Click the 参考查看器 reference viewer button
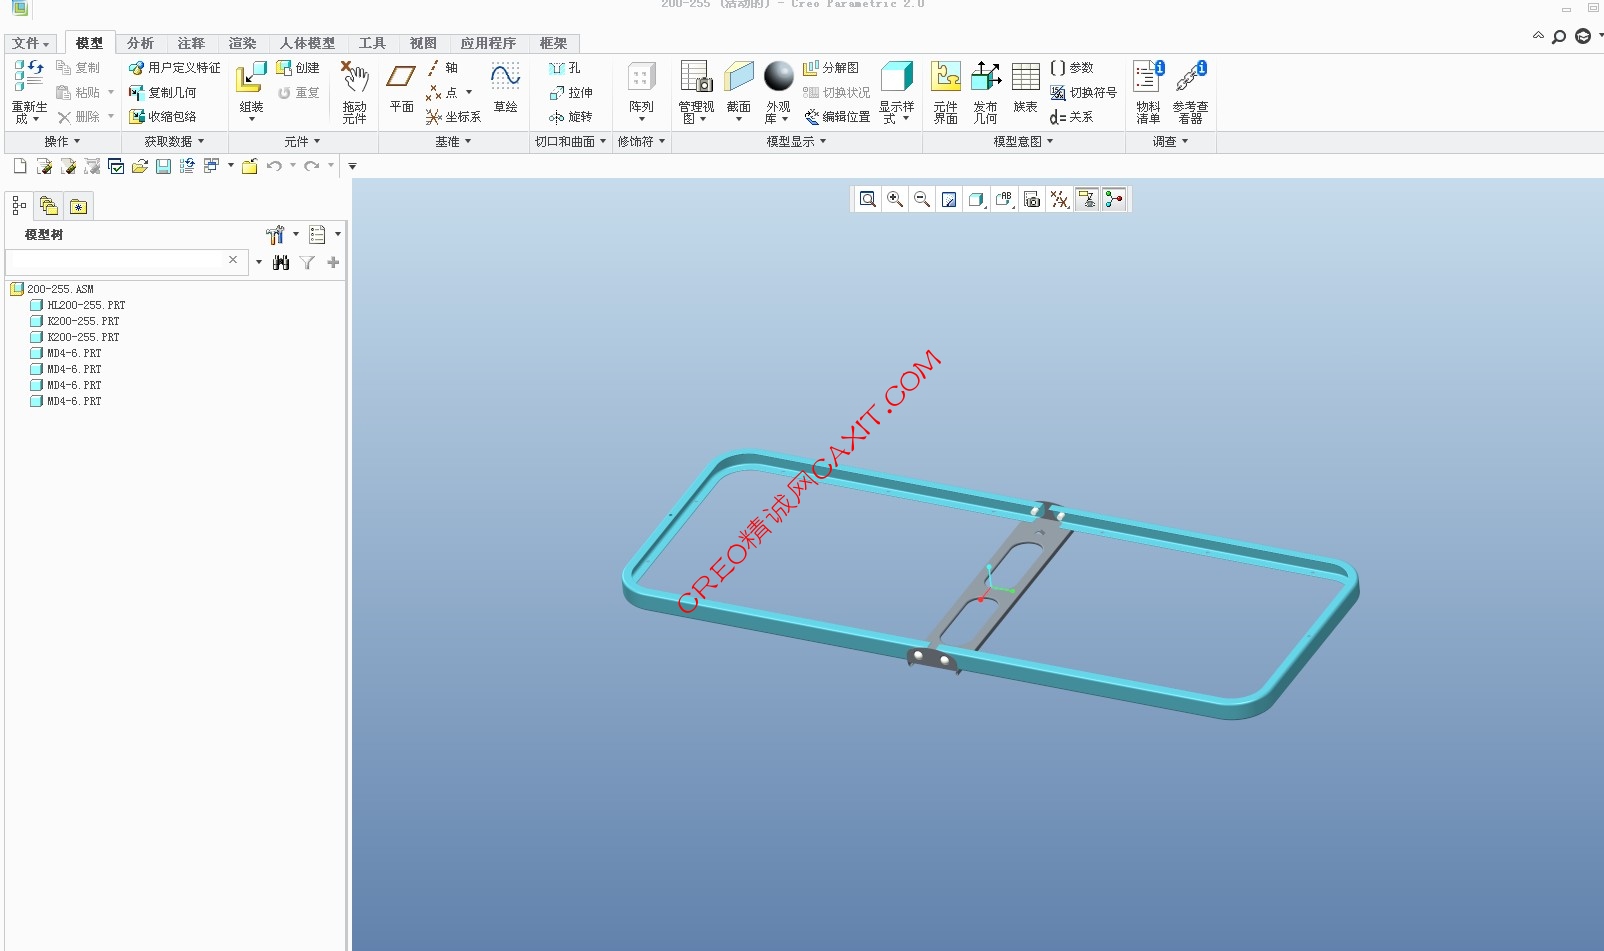1604x951 pixels. click(x=1190, y=91)
